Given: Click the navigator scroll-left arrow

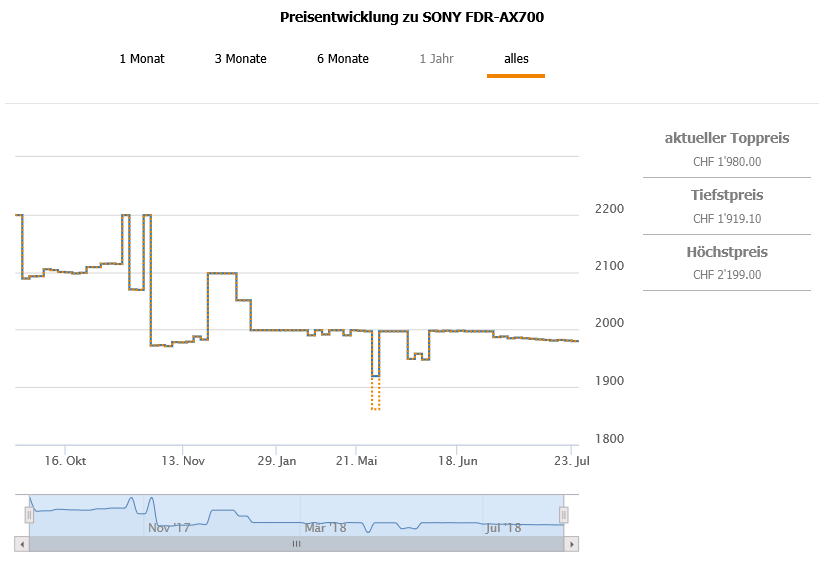Looking at the screenshot, I should click(x=22, y=544).
